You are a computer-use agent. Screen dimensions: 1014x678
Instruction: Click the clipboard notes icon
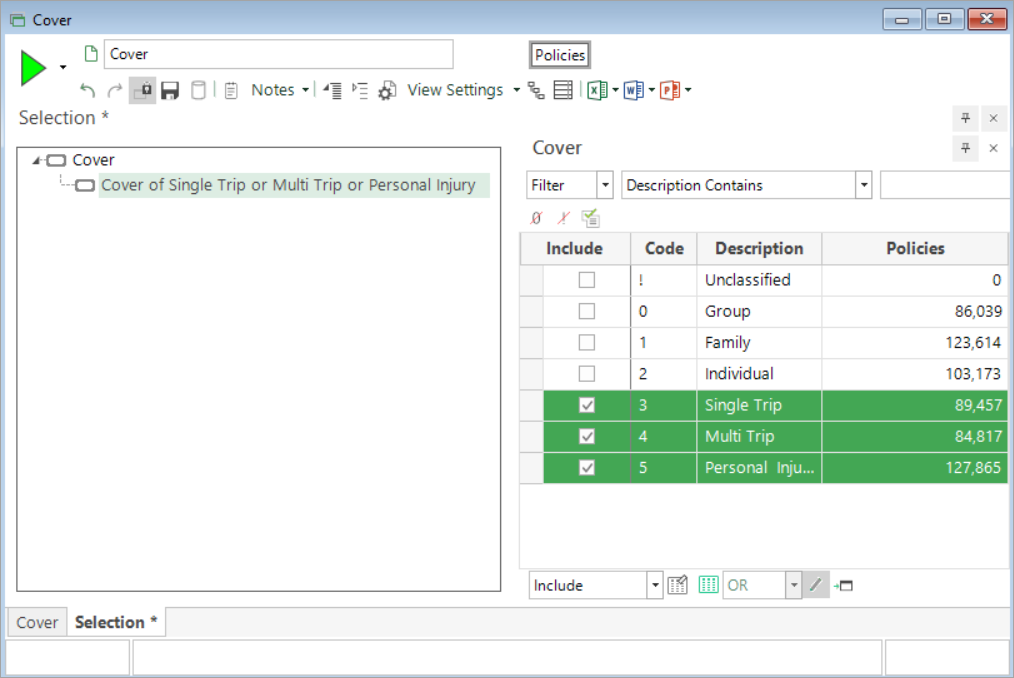tap(231, 91)
